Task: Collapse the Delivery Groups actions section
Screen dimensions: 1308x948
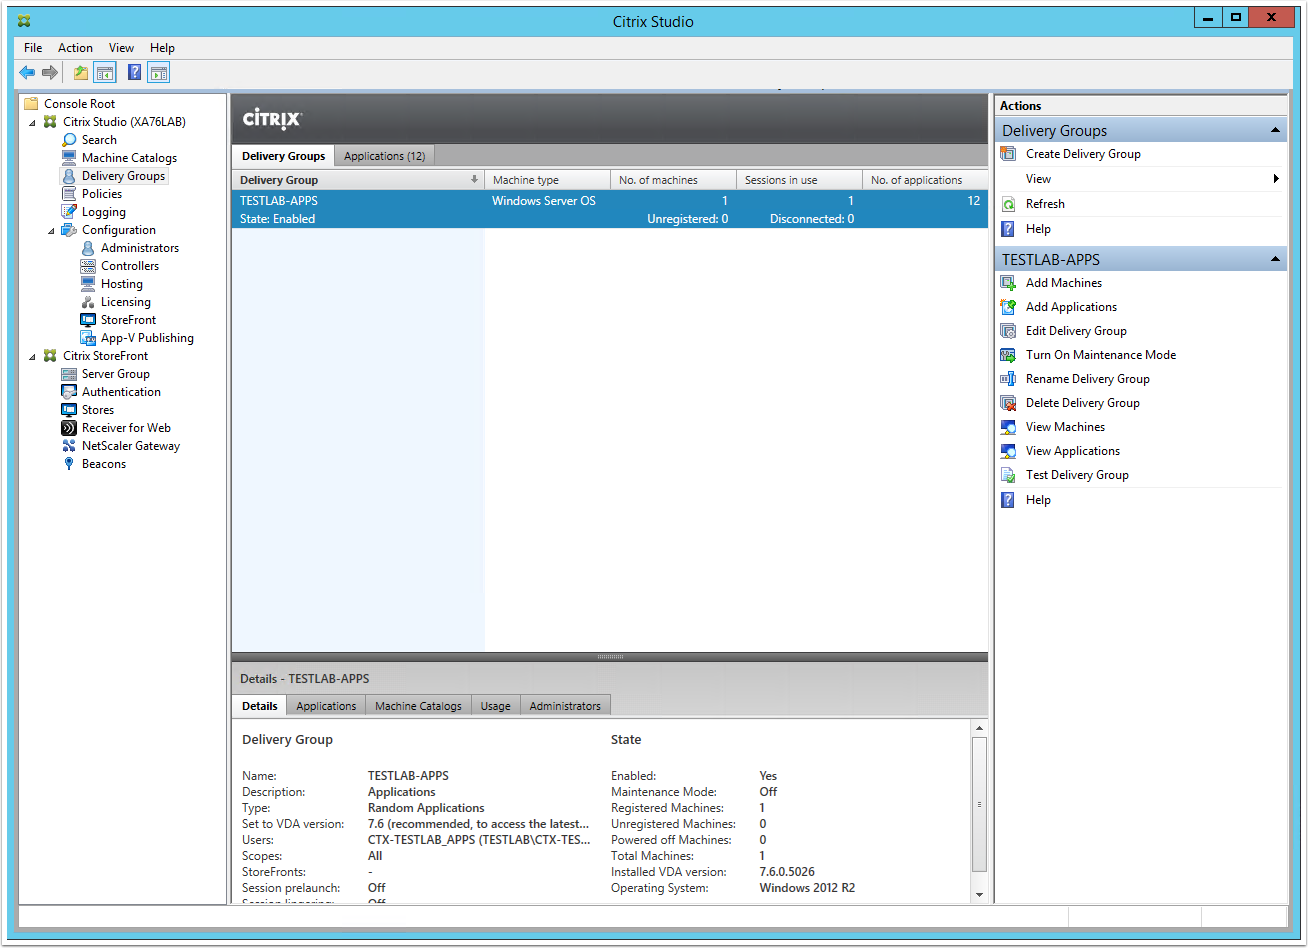Action: coord(1275,130)
